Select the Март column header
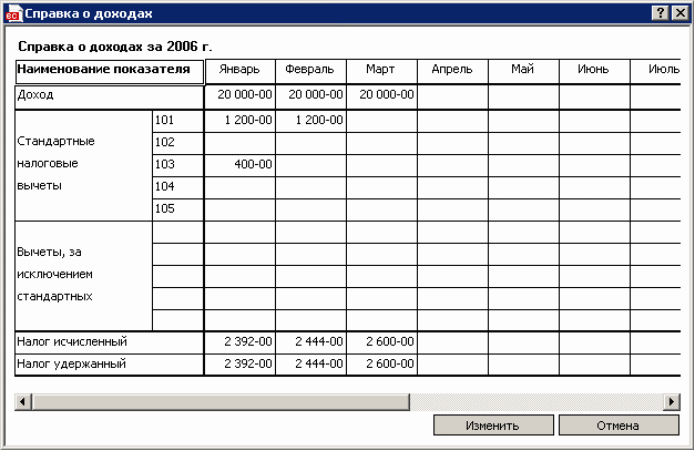The image size is (694, 450). pos(382,71)
